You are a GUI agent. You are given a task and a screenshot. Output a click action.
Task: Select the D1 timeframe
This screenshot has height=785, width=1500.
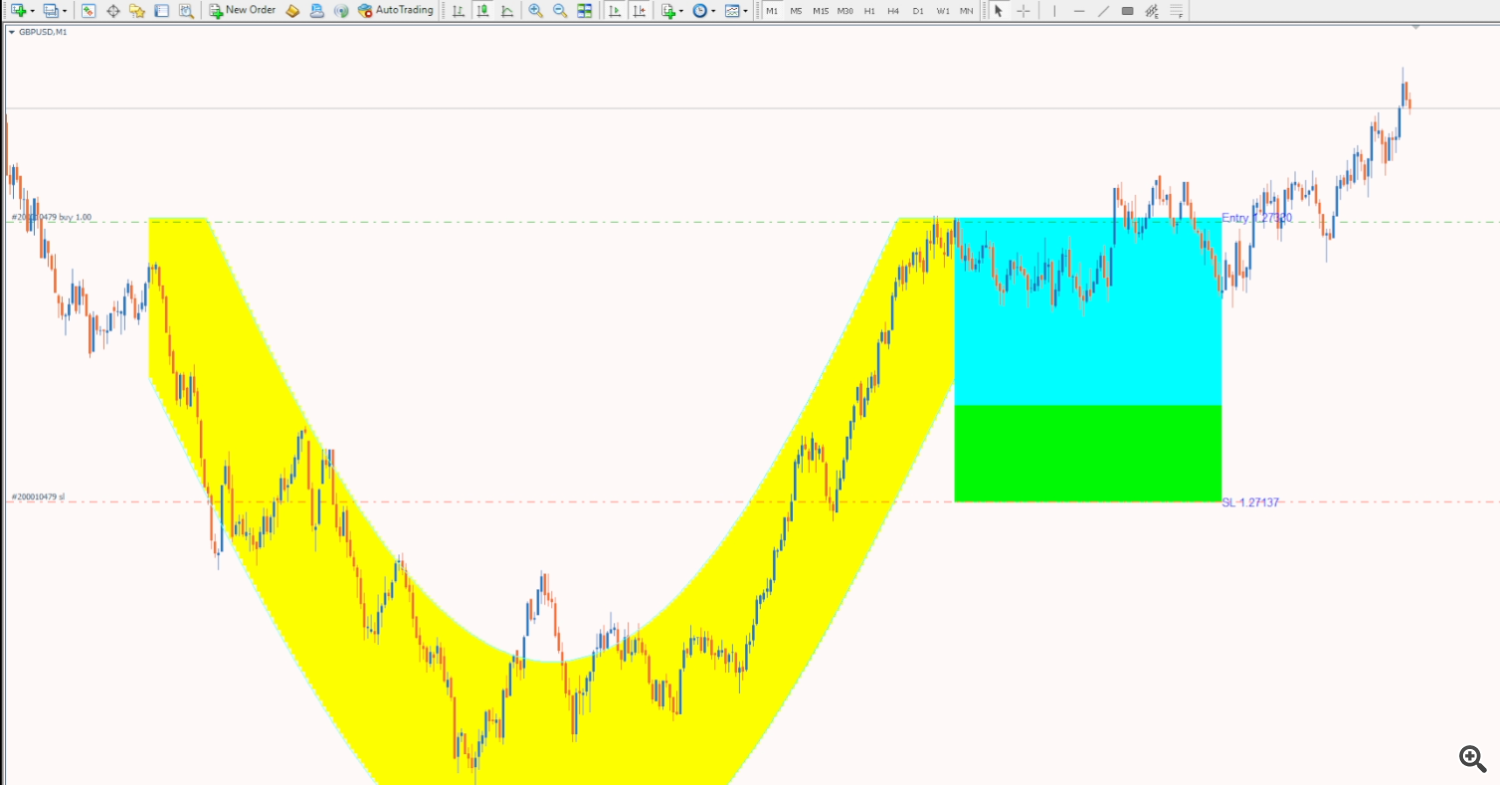[918, 10]
